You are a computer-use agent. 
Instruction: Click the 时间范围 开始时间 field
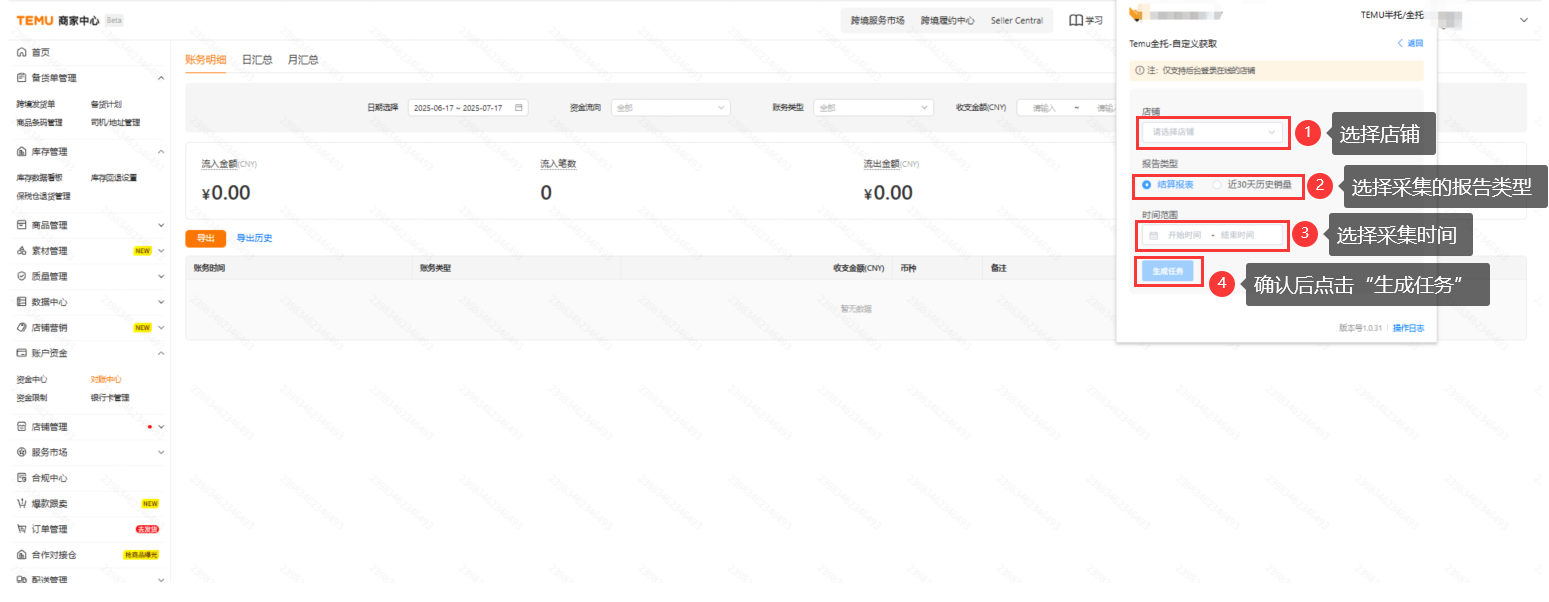[x=1183, y=235]
